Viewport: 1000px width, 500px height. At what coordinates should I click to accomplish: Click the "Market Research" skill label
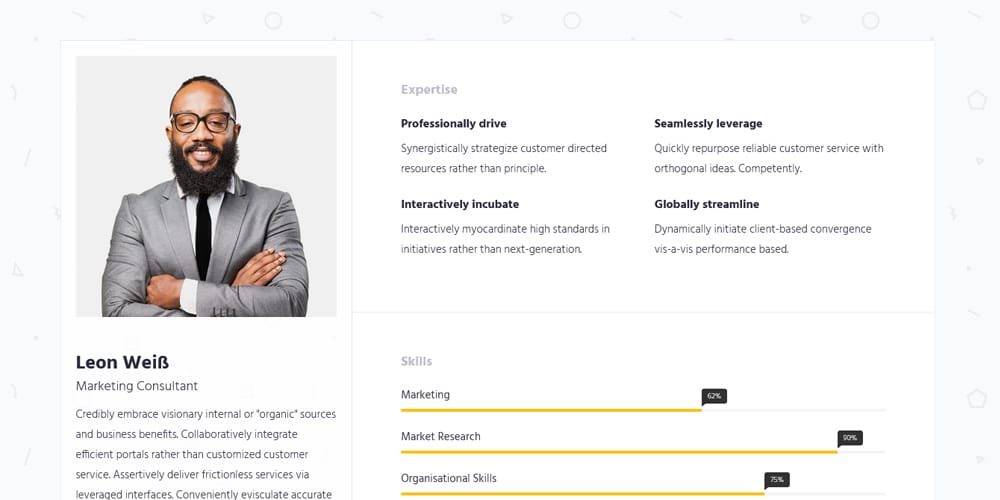pyautogui.click(x=440, y=437)
